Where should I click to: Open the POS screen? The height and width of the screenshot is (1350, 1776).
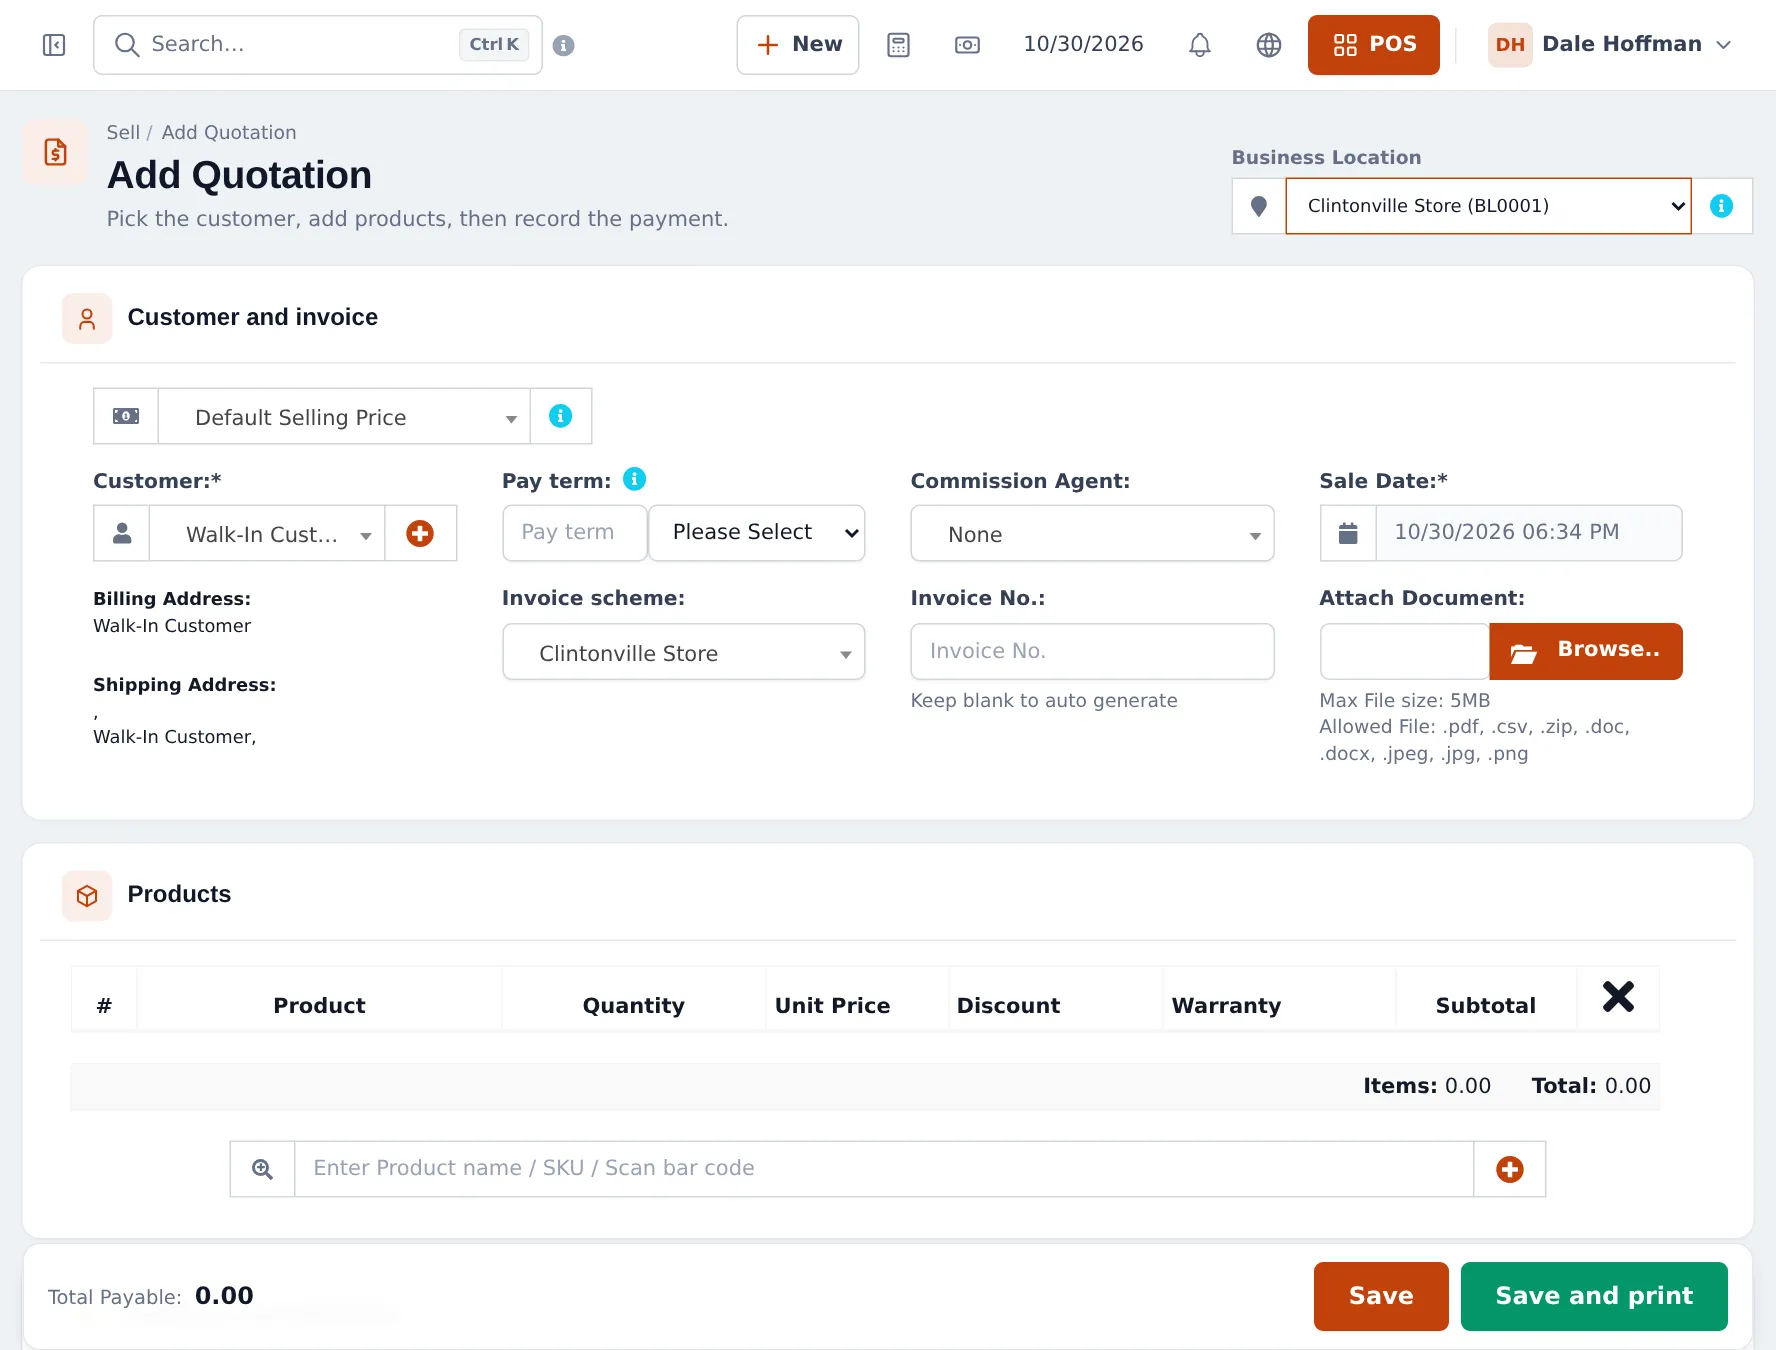[x=1374, y=45]
